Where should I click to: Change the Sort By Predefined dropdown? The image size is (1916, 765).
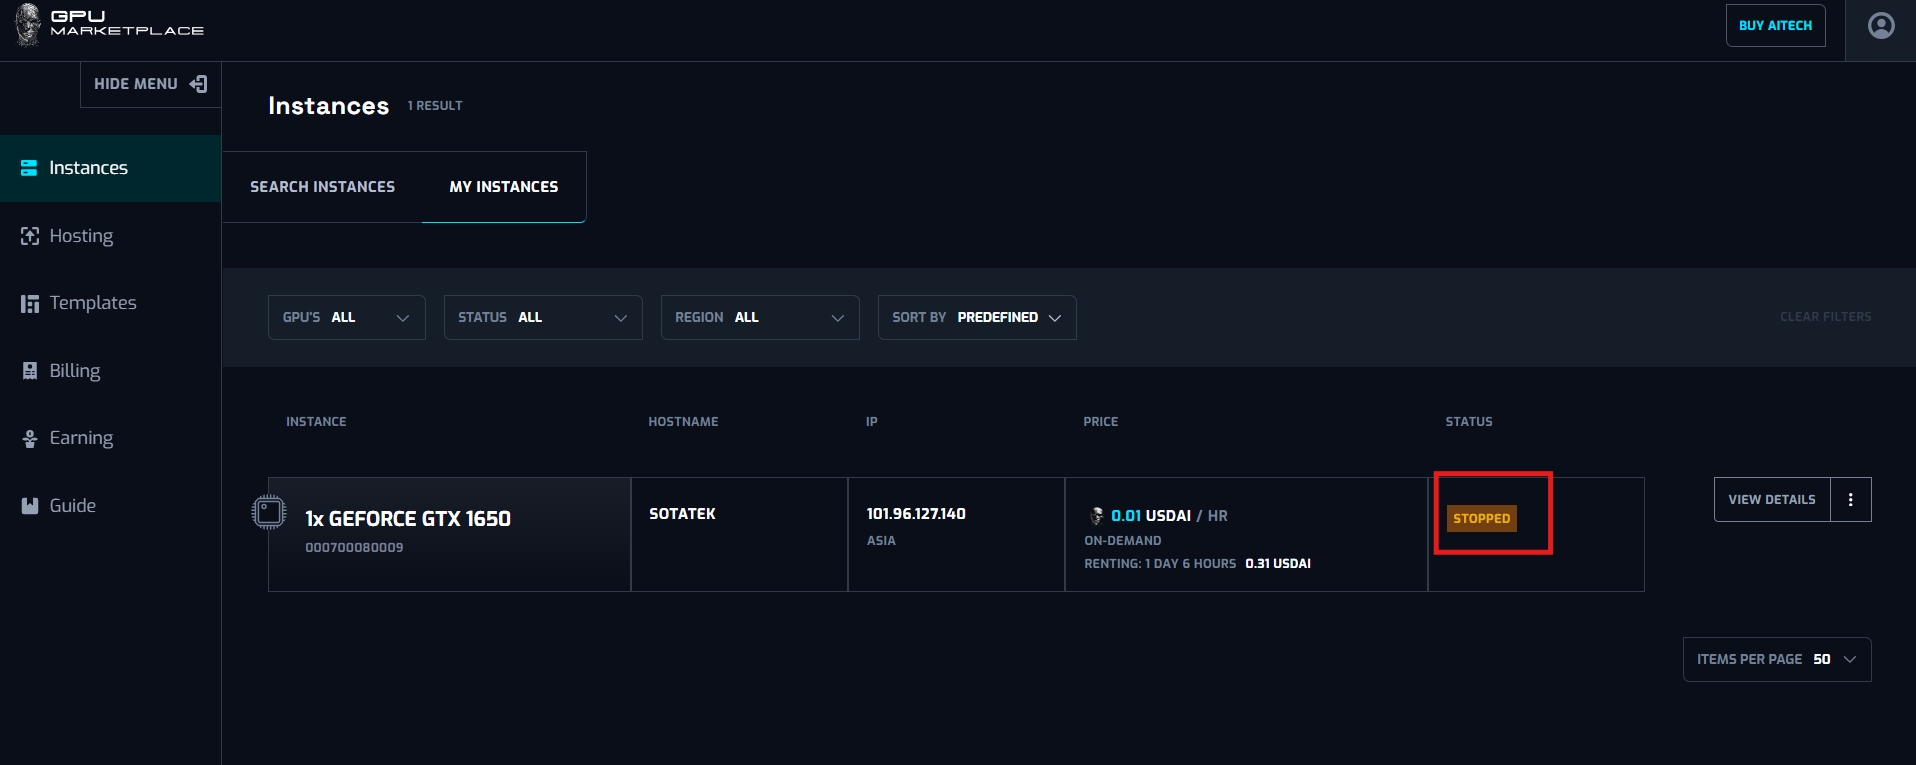tap(976, 317)
